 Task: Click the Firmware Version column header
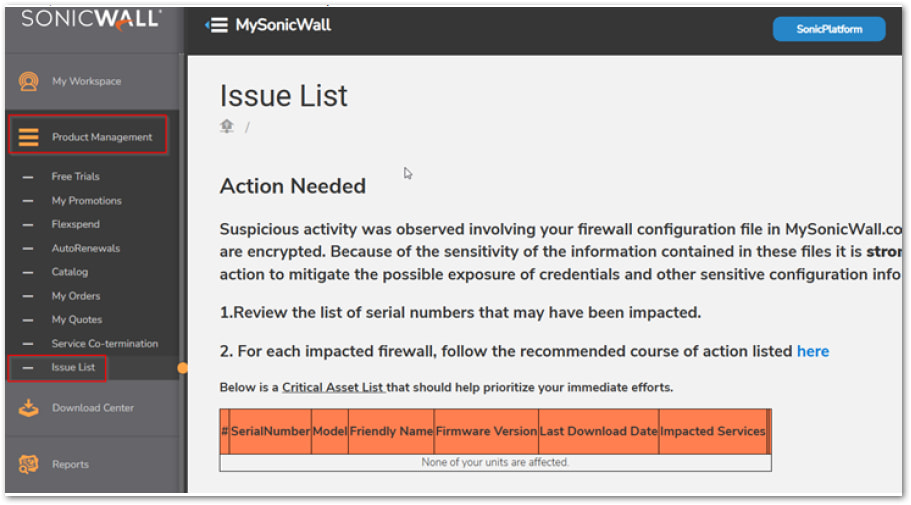(486, 431)
